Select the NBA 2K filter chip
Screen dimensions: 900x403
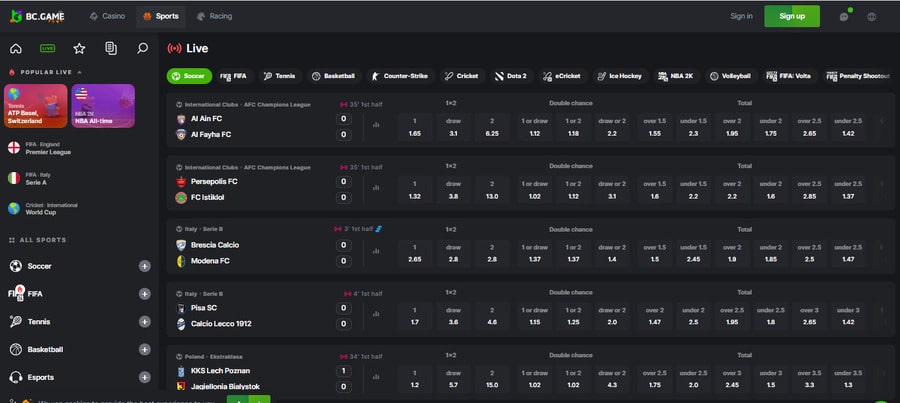[677, 76]
